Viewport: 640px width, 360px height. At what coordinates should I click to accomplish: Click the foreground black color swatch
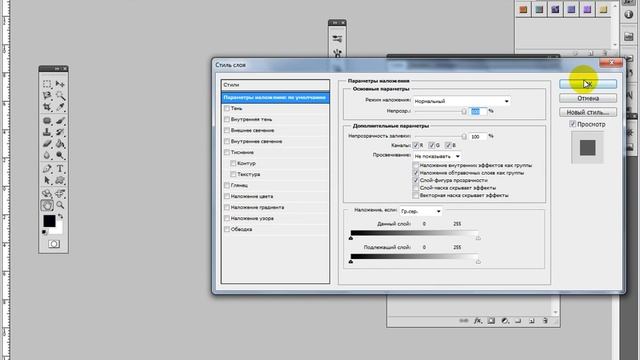[49, 221]
